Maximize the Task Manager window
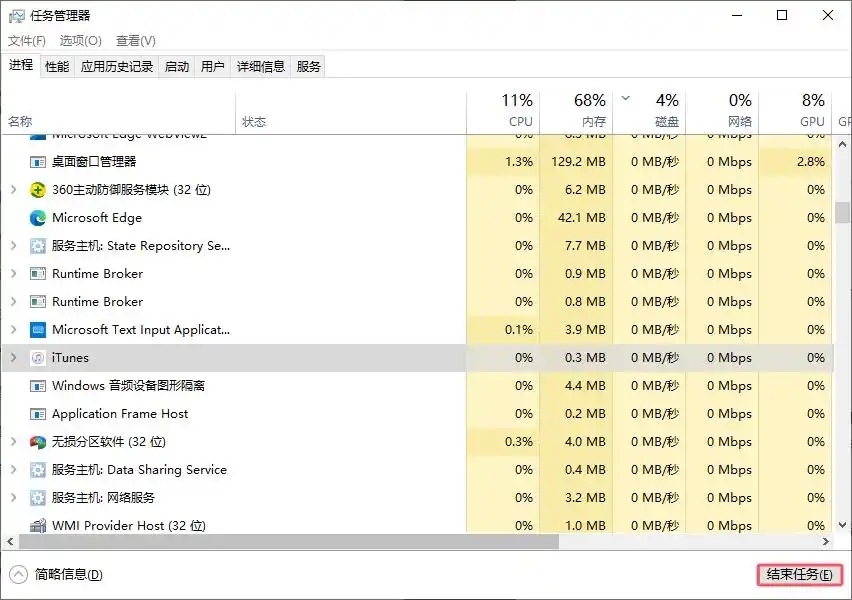This screenshot has height=600, width=852. point(782,15)
